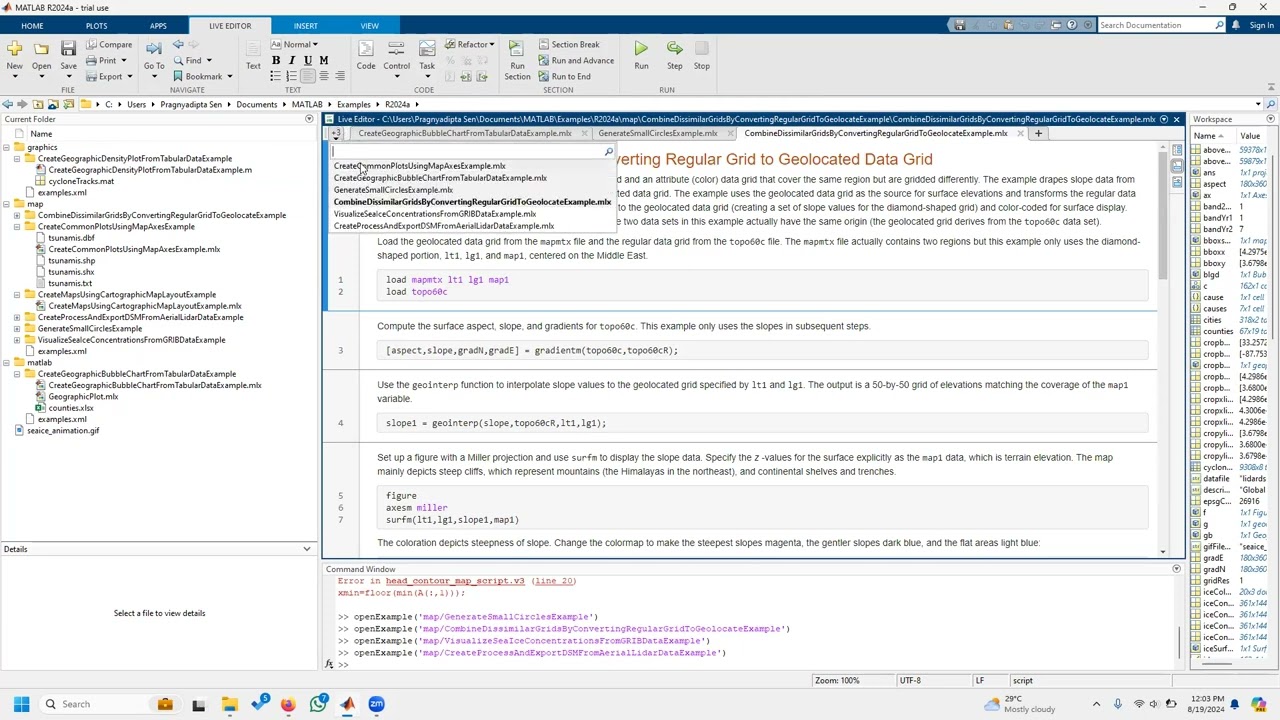Switch to the INSERT ribbon tab
The height and width of the screenshot is (720, 1280).
tap(306, 25)
